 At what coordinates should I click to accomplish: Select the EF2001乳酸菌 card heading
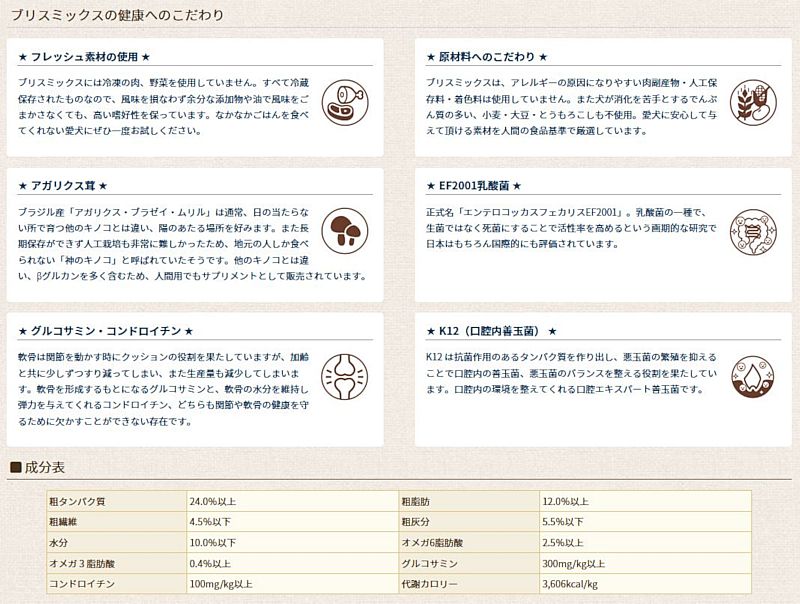click(x=474, y=186)
